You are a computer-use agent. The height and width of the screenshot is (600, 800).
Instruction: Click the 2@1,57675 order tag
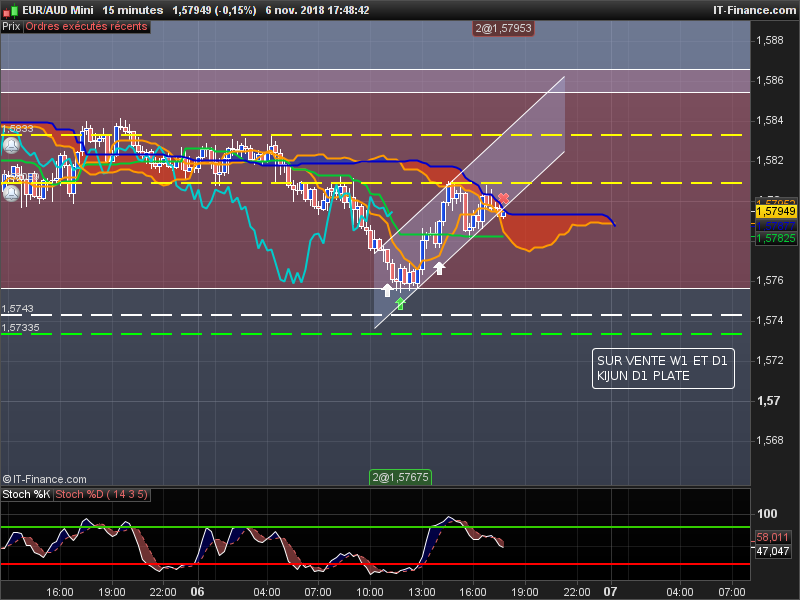tap(401, 478)
